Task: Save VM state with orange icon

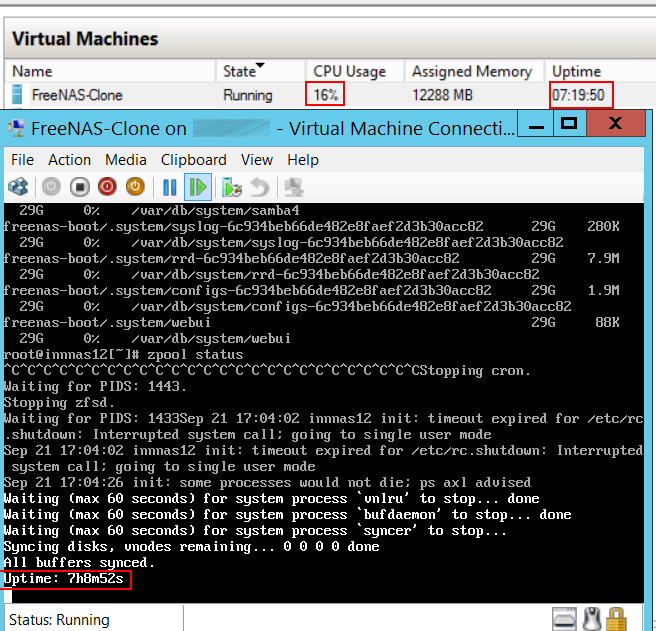Action: (x=135, y=187)
